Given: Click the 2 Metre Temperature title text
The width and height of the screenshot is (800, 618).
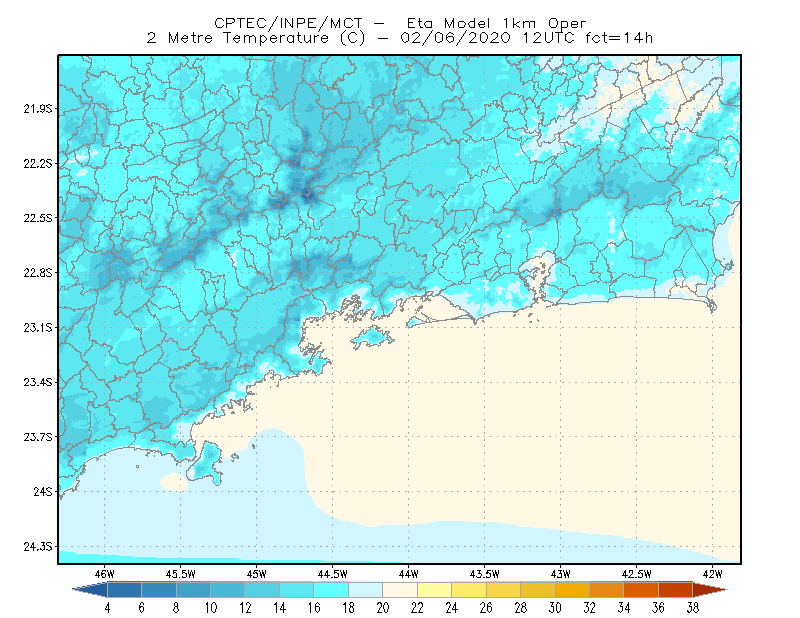Looking at the screenshot, I should pos(238,38).
